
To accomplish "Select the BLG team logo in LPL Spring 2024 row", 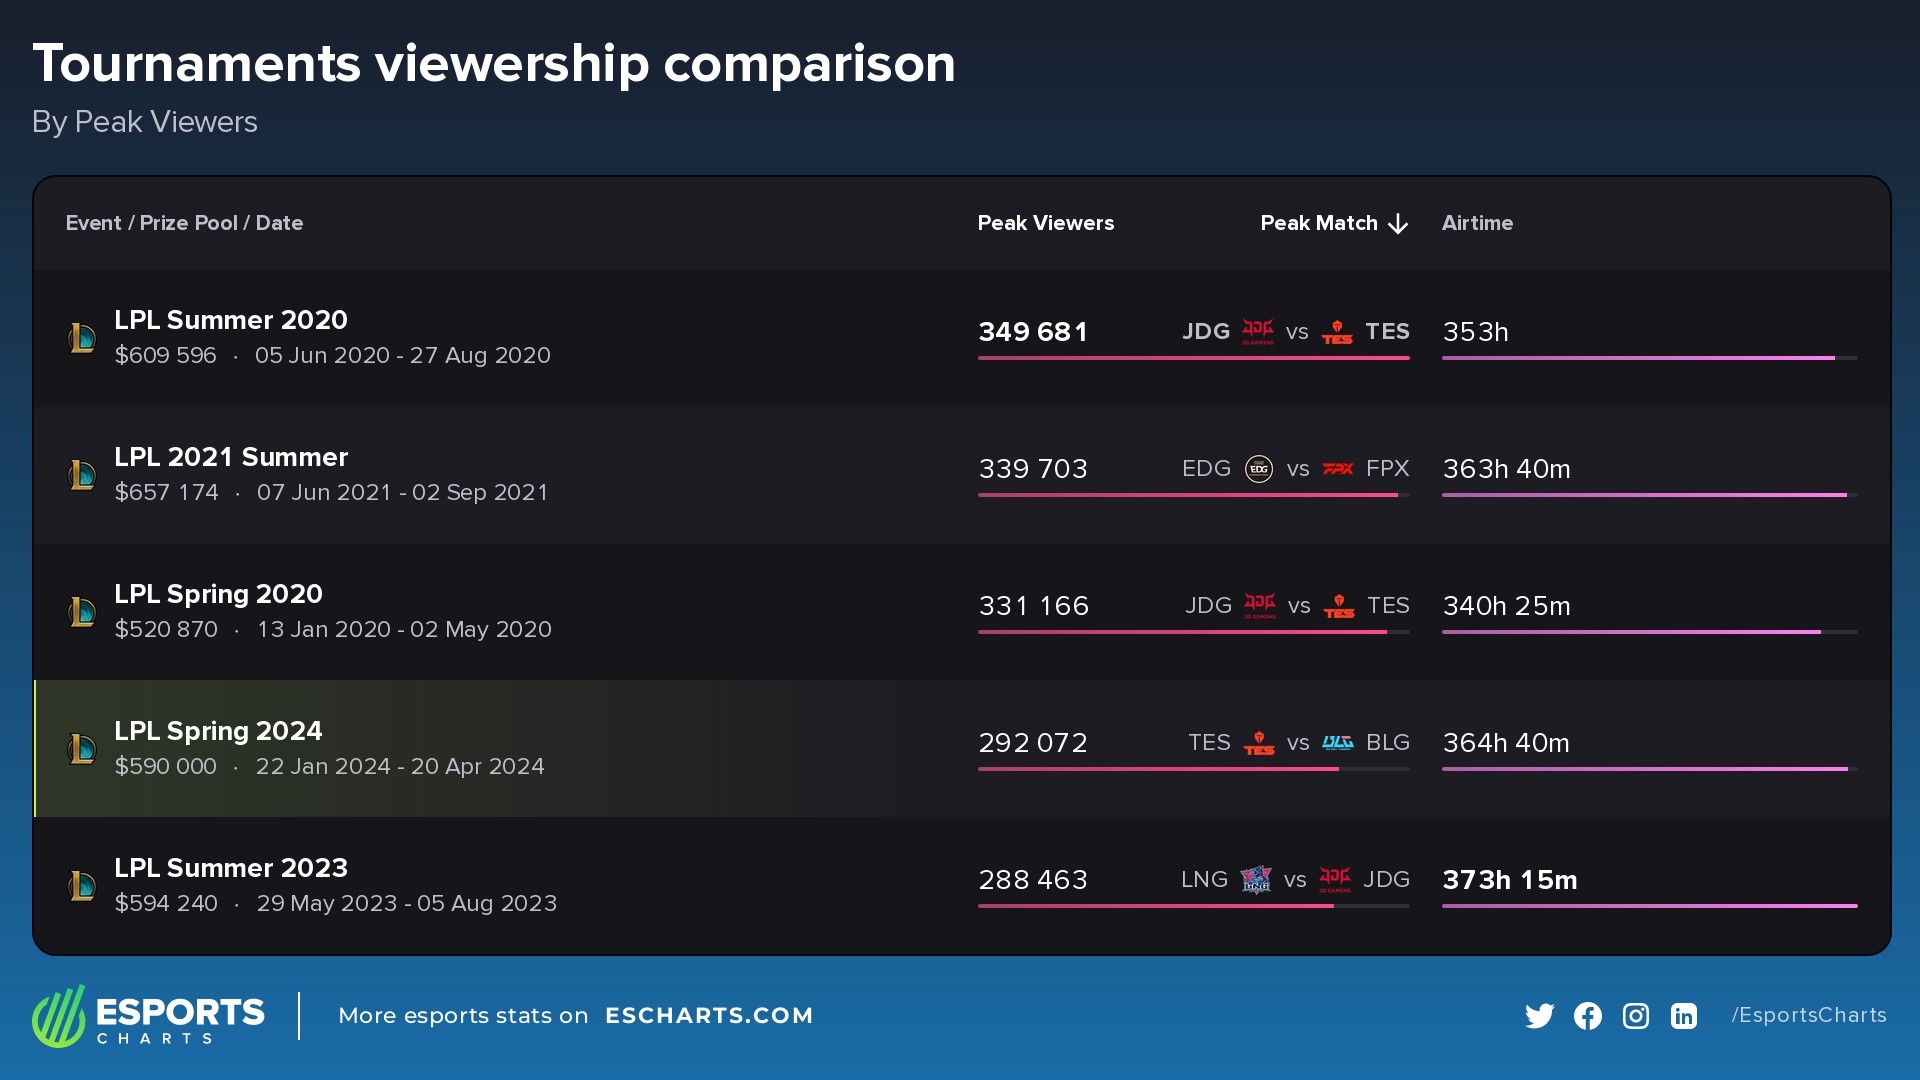I will 1340,742.
